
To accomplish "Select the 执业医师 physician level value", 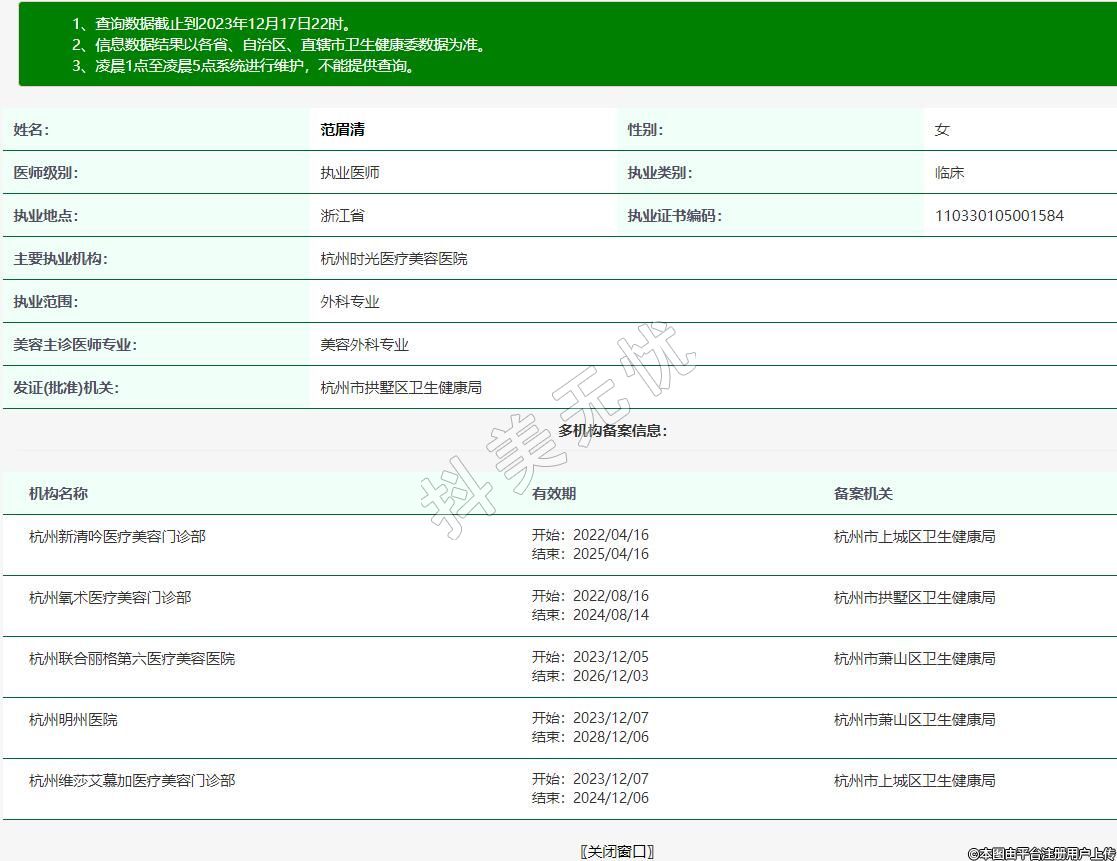I will coord(350,173).
